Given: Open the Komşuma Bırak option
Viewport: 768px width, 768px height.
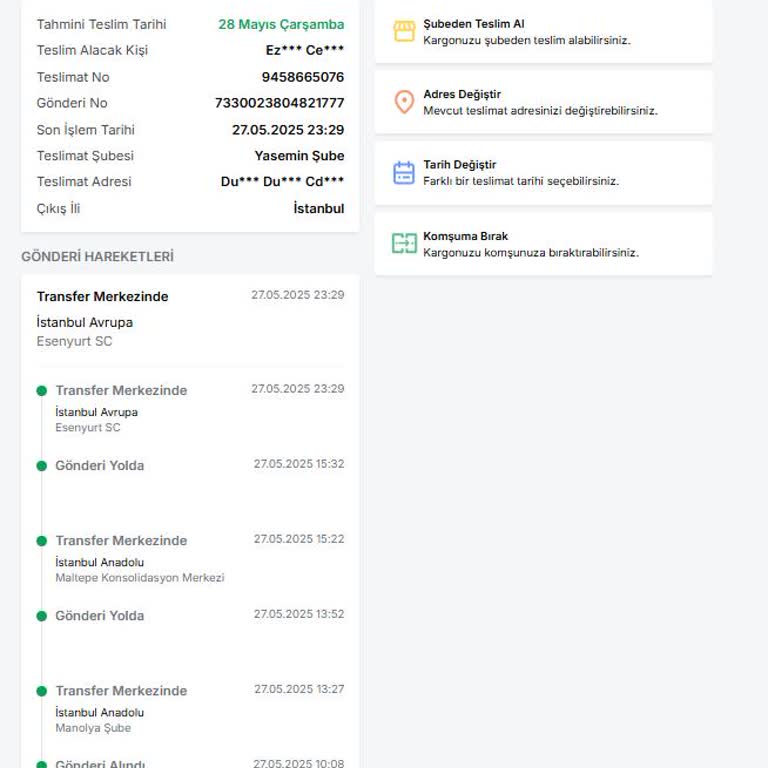Looking at the screenshot, I should tap(543, 244).
